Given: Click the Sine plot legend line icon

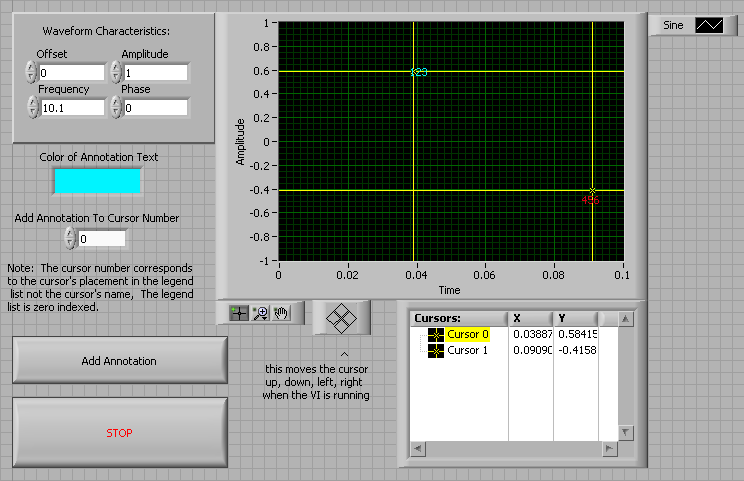Looking at the screenshot, I should [x=709, y=25].
